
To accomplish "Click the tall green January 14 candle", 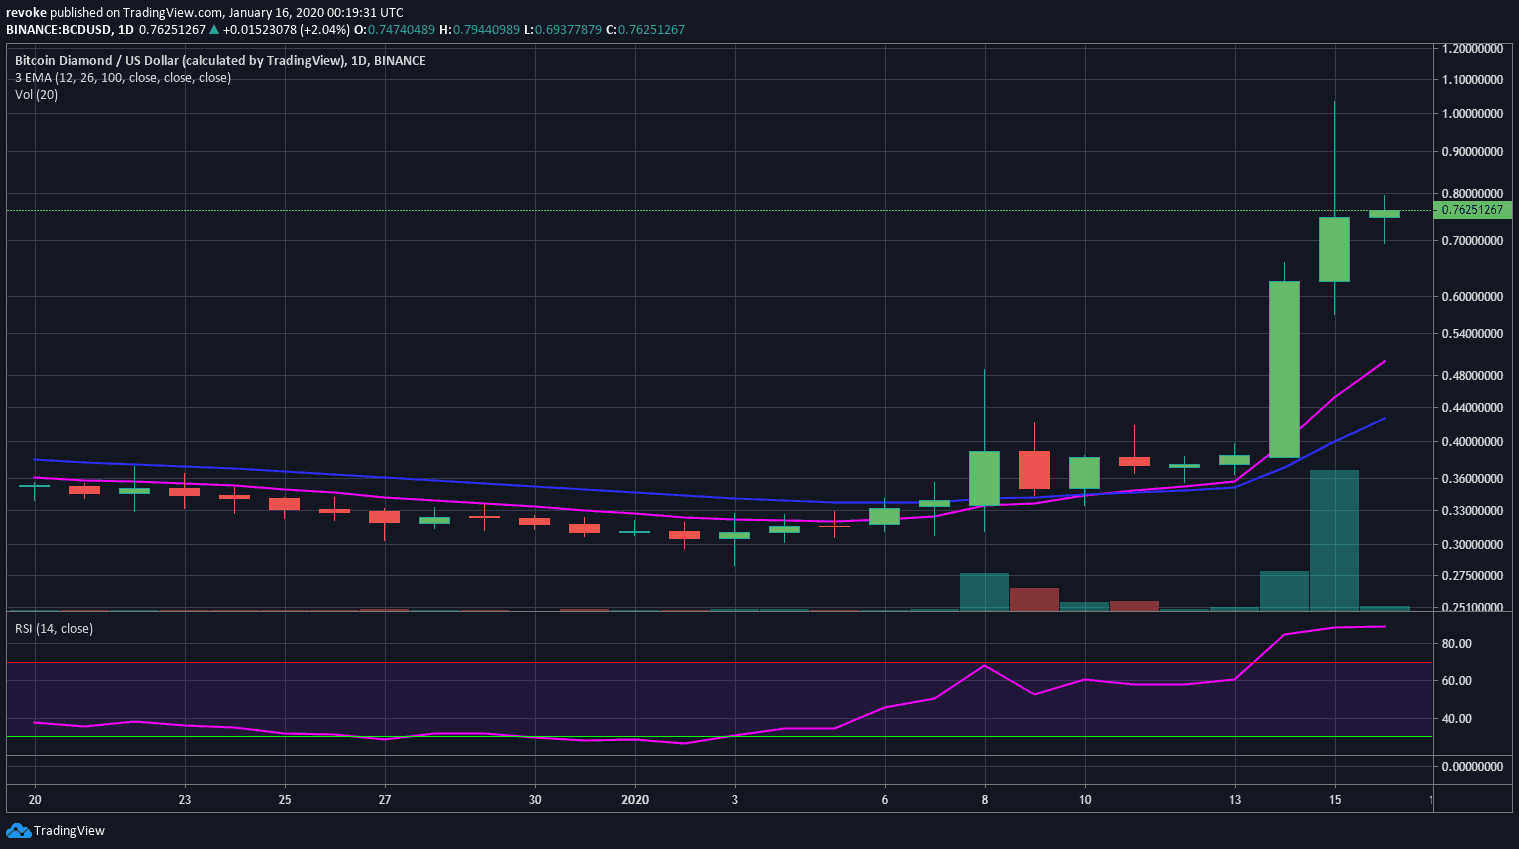I will coord(1284,369).
